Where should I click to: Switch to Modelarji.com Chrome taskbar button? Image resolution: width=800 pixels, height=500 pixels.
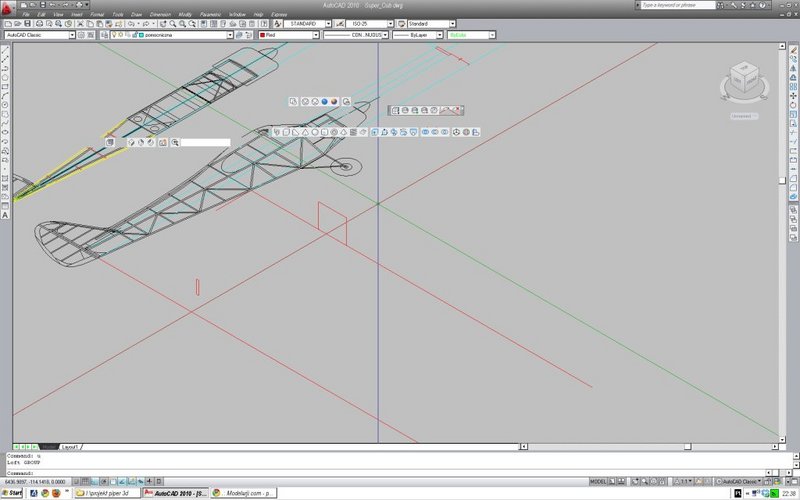tap(243, 493)
